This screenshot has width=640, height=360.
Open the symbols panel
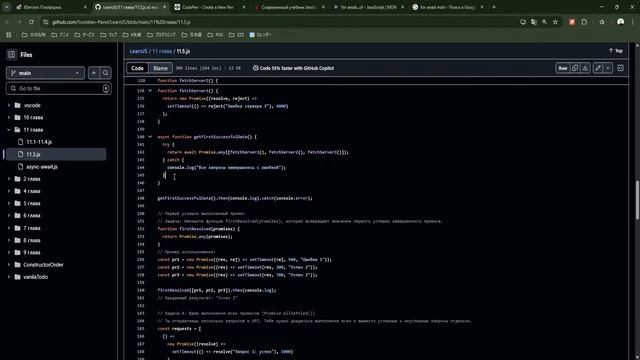pyautogui.click(x=620, y=68)
